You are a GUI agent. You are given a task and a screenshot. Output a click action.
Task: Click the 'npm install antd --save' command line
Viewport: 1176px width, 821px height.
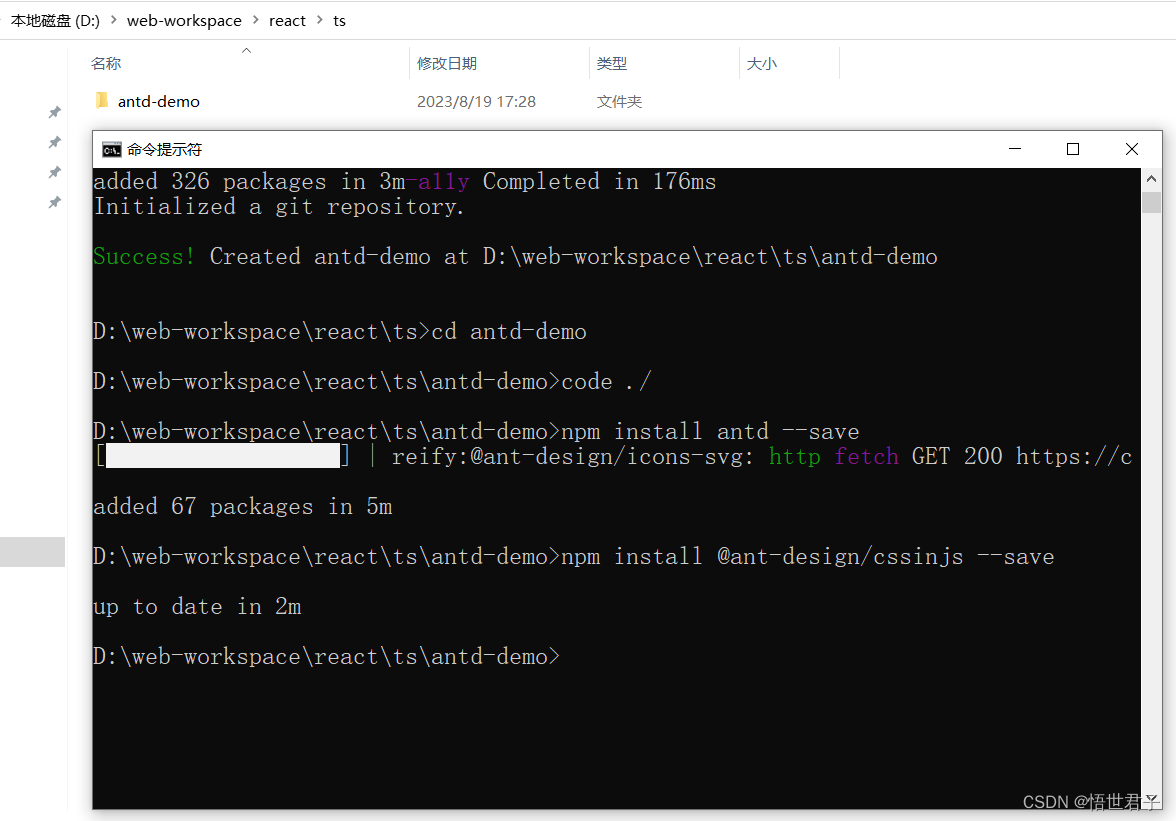point(476,432)
